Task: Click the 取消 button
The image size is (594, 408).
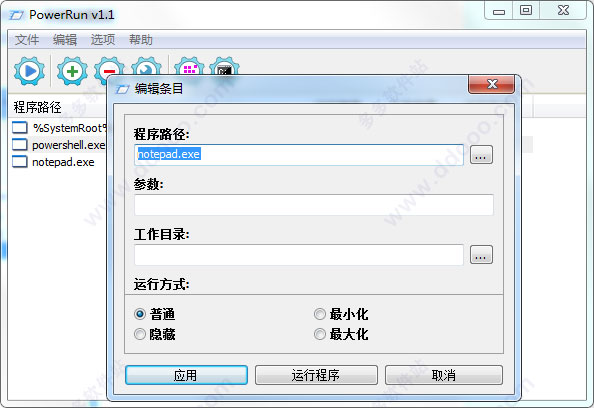Action: [x=444, y=375]
